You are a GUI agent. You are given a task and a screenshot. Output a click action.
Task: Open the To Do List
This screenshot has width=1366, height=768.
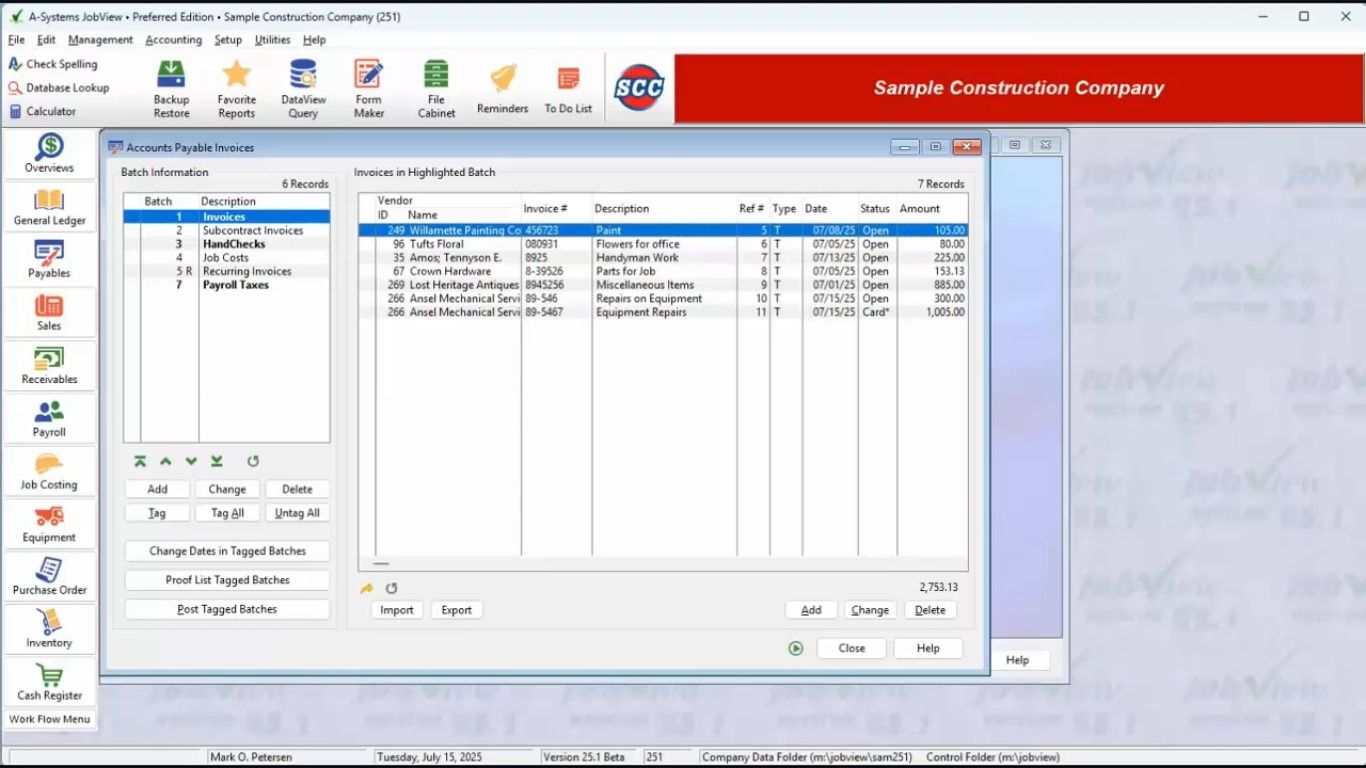point(568,88)
